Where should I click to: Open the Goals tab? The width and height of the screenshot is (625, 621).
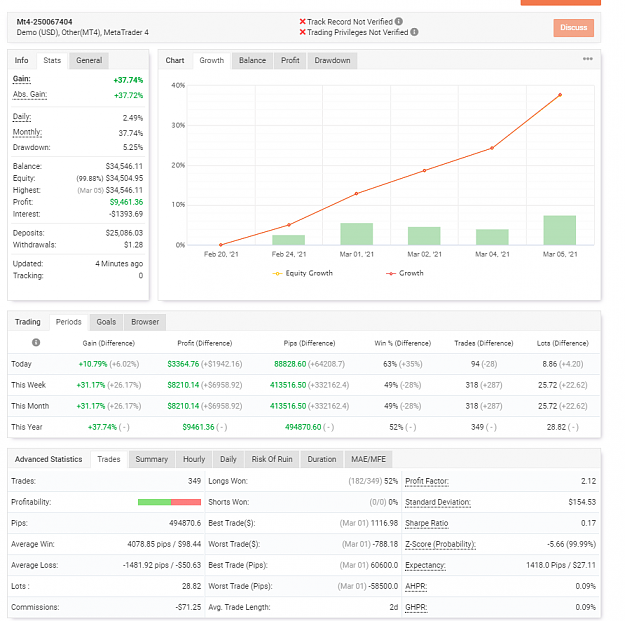[106, 322]
